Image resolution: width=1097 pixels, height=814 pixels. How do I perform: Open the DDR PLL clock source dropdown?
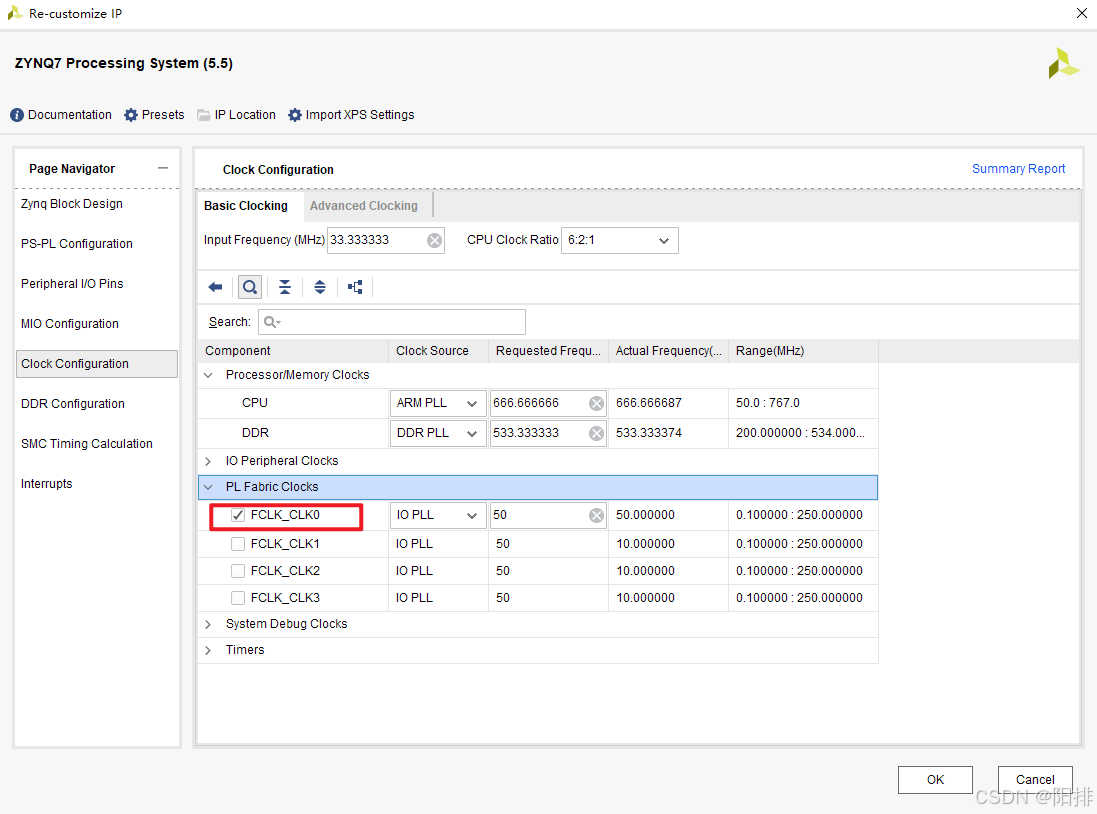pyautogui.click(x=437, y=433)
